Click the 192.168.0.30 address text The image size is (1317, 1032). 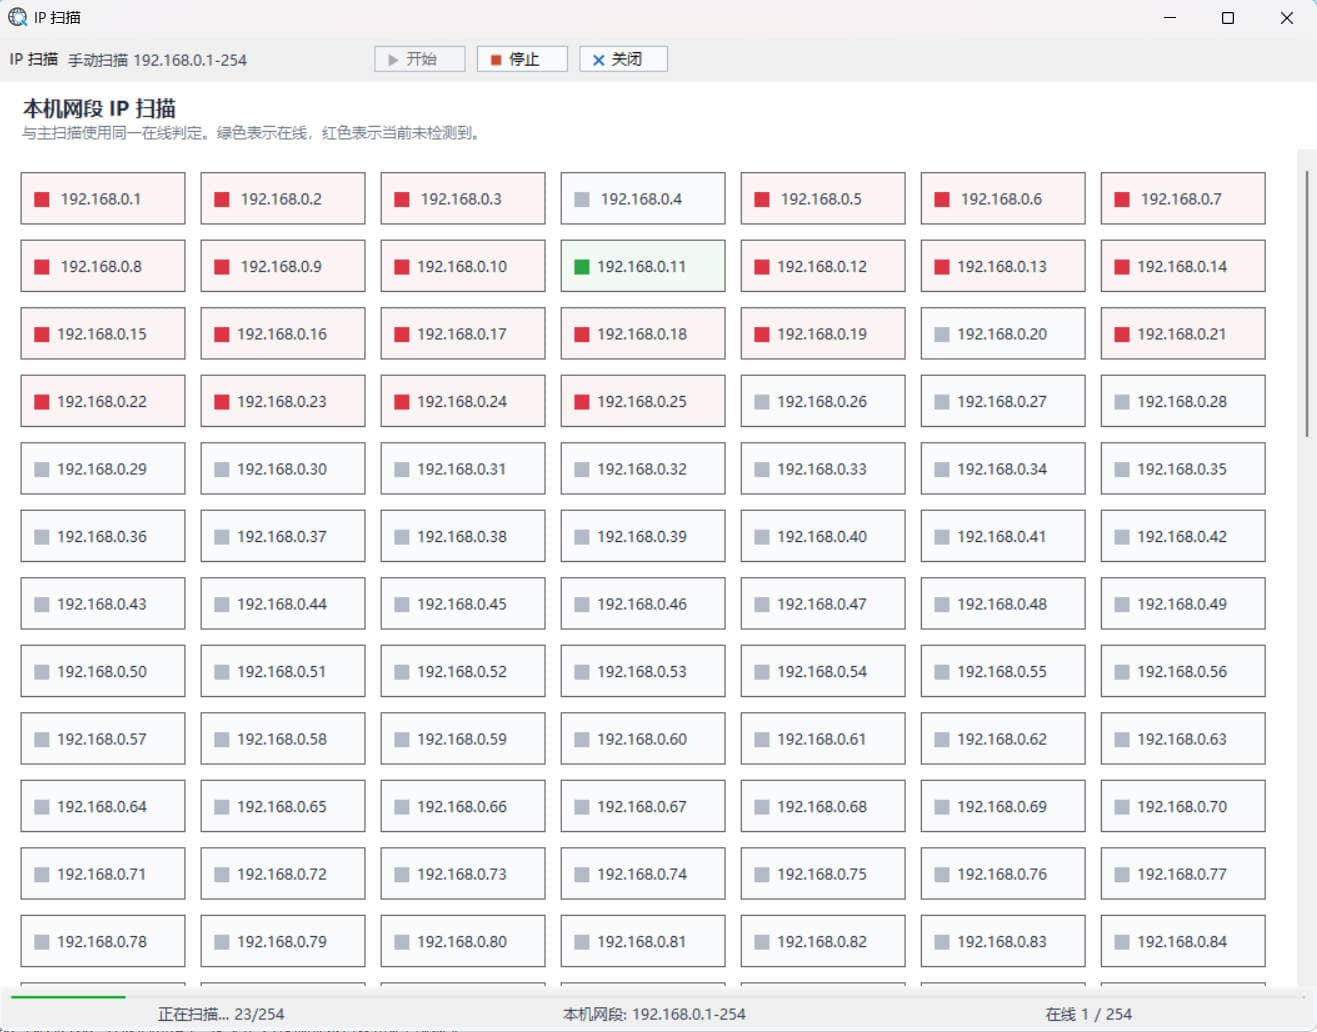(282, 469)
